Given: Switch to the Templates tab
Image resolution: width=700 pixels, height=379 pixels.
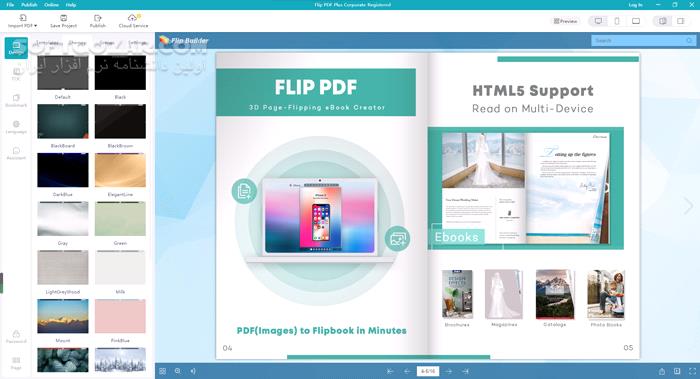Looking at the screenshot, I should click(48, 43).
